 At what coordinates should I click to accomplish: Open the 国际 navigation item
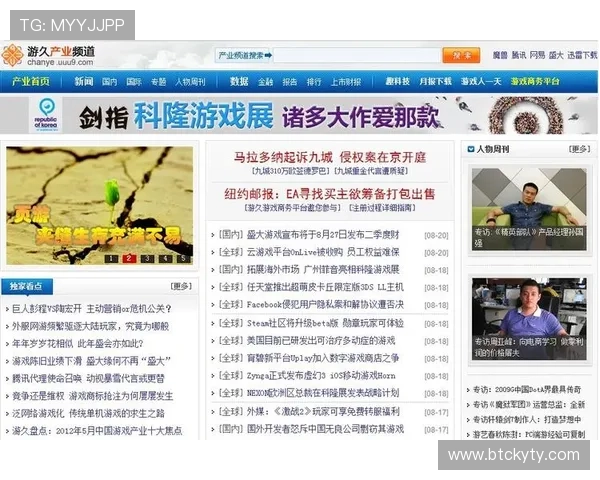click(134, 82)
